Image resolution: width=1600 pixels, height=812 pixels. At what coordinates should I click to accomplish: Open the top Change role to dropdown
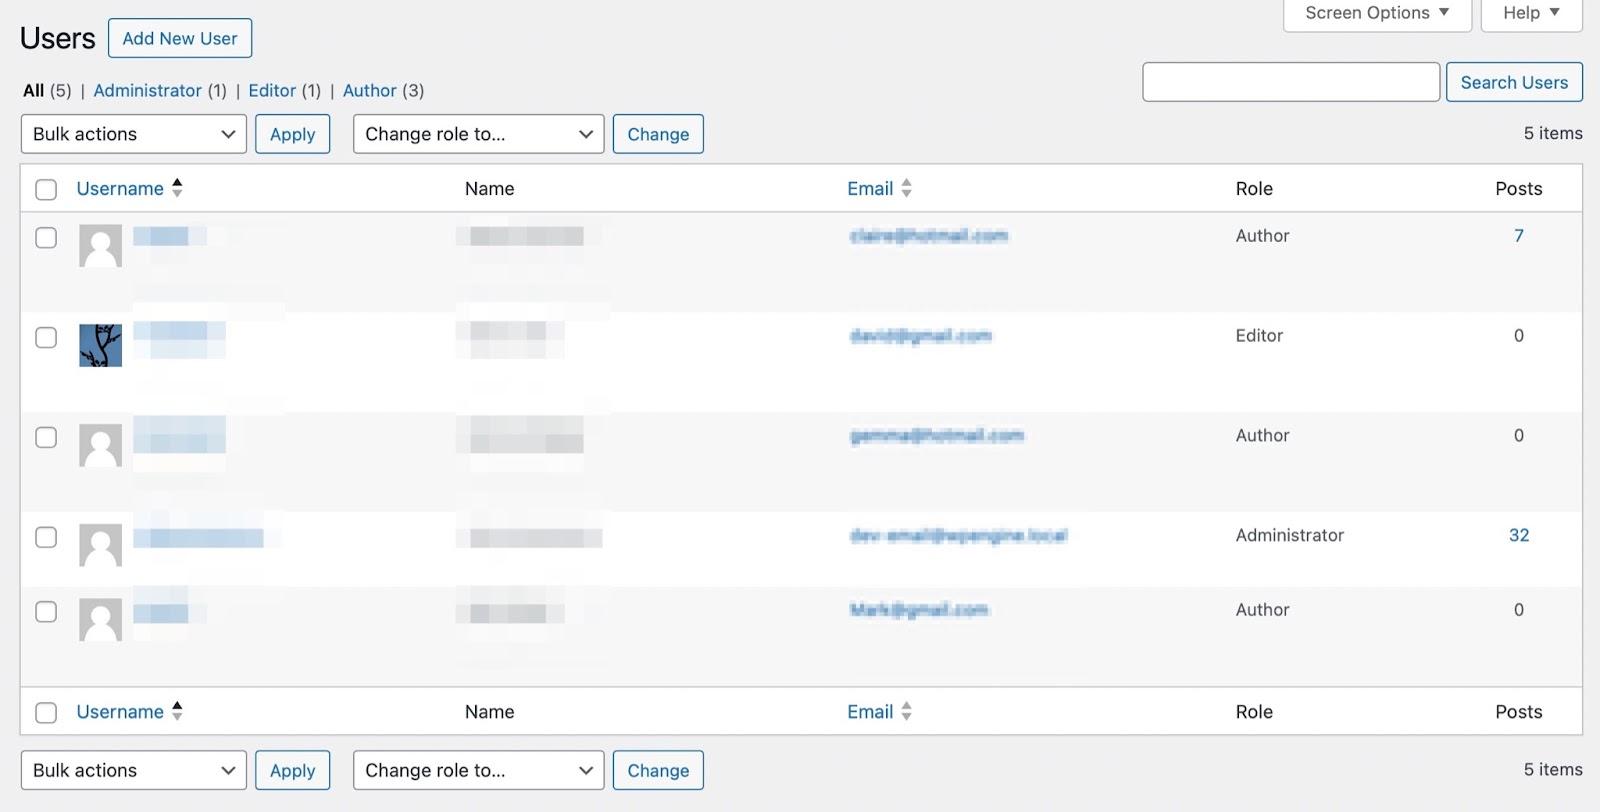pyautogui.click(x=478, y=134)
